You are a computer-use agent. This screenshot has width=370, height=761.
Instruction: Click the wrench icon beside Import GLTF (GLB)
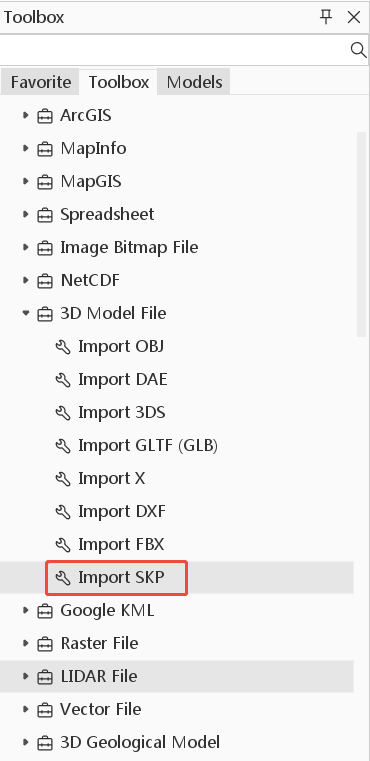pyautogui.click(x=63, y=446)
